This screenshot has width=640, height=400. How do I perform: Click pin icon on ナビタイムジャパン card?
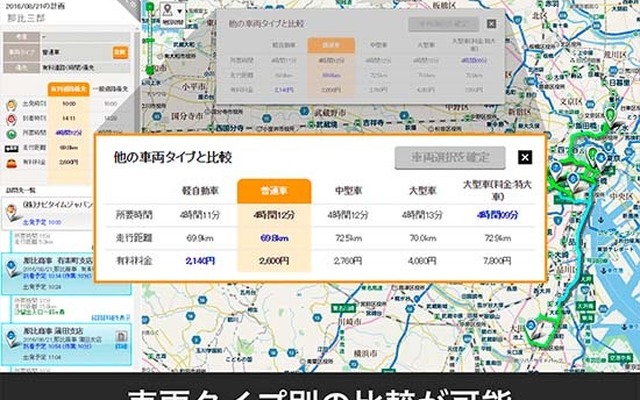pos(12,213)
